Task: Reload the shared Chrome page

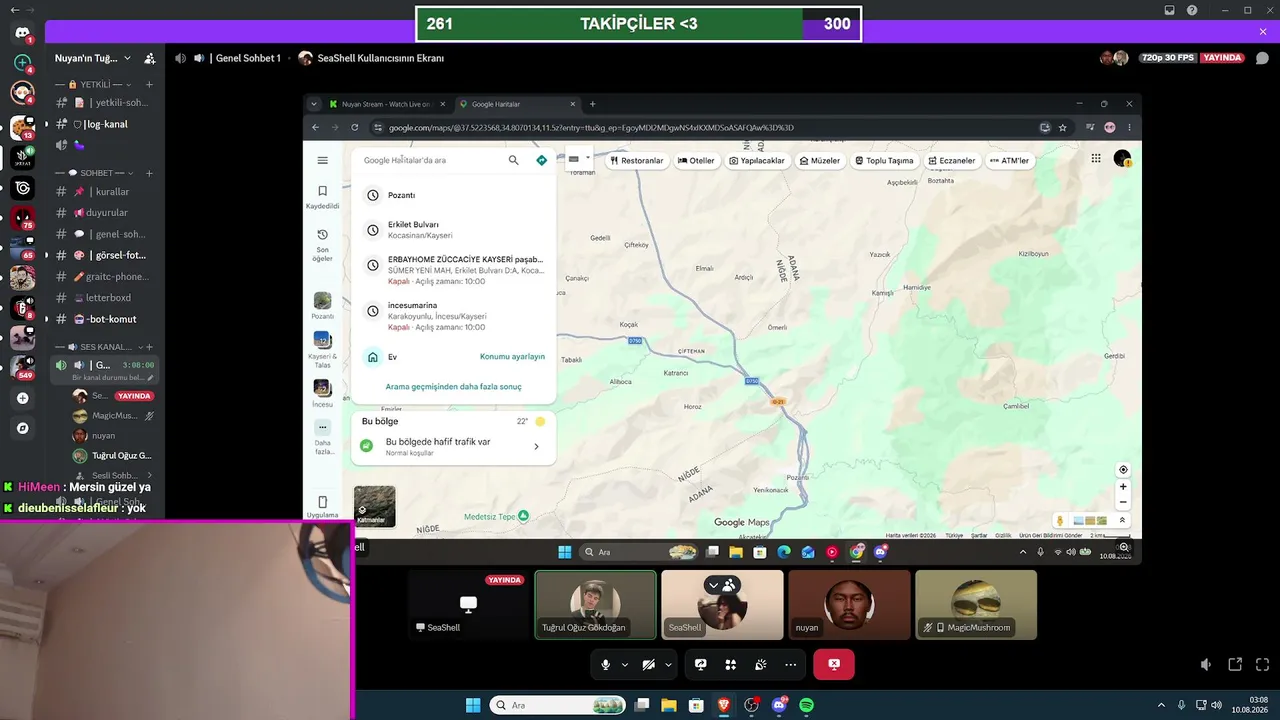Action: point(354,127)
